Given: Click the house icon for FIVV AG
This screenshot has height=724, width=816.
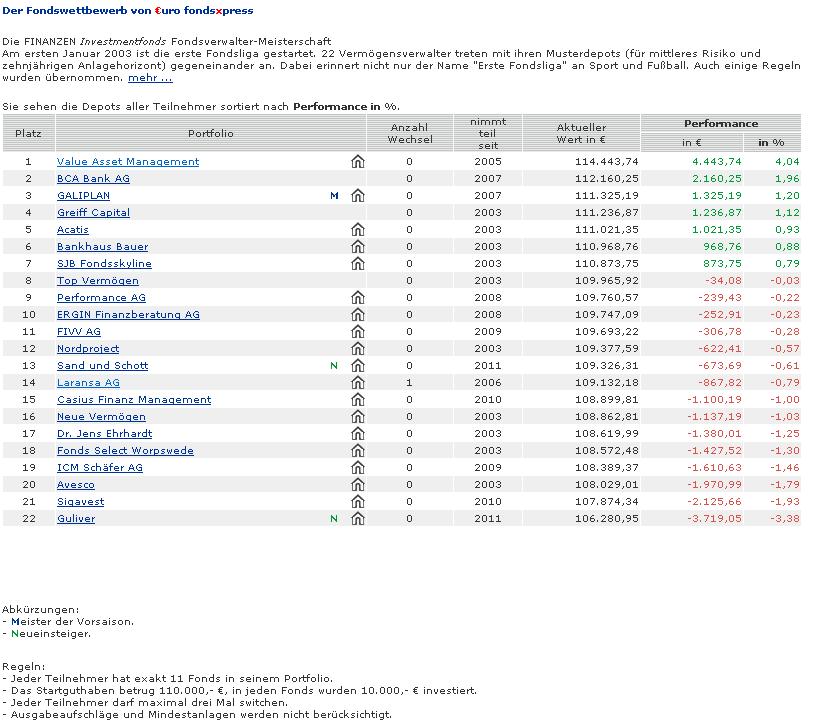Looking at the screenshot, I should coord(358,332).
